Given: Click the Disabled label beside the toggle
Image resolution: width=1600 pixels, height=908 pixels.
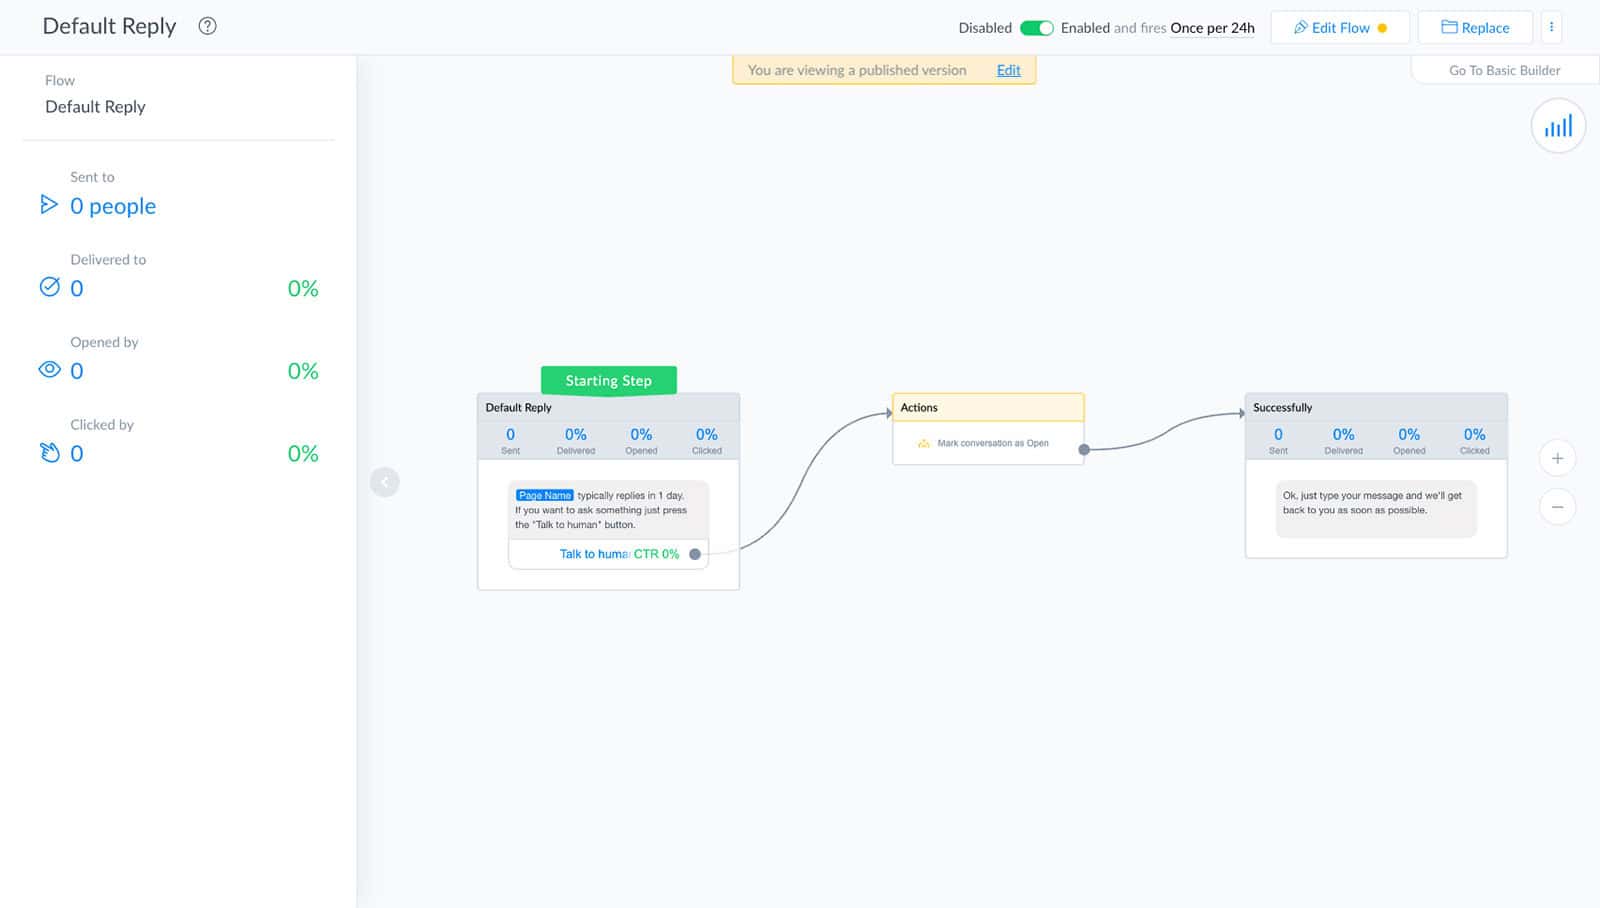Looking at the screenshot, I should (x=985, y=28).
